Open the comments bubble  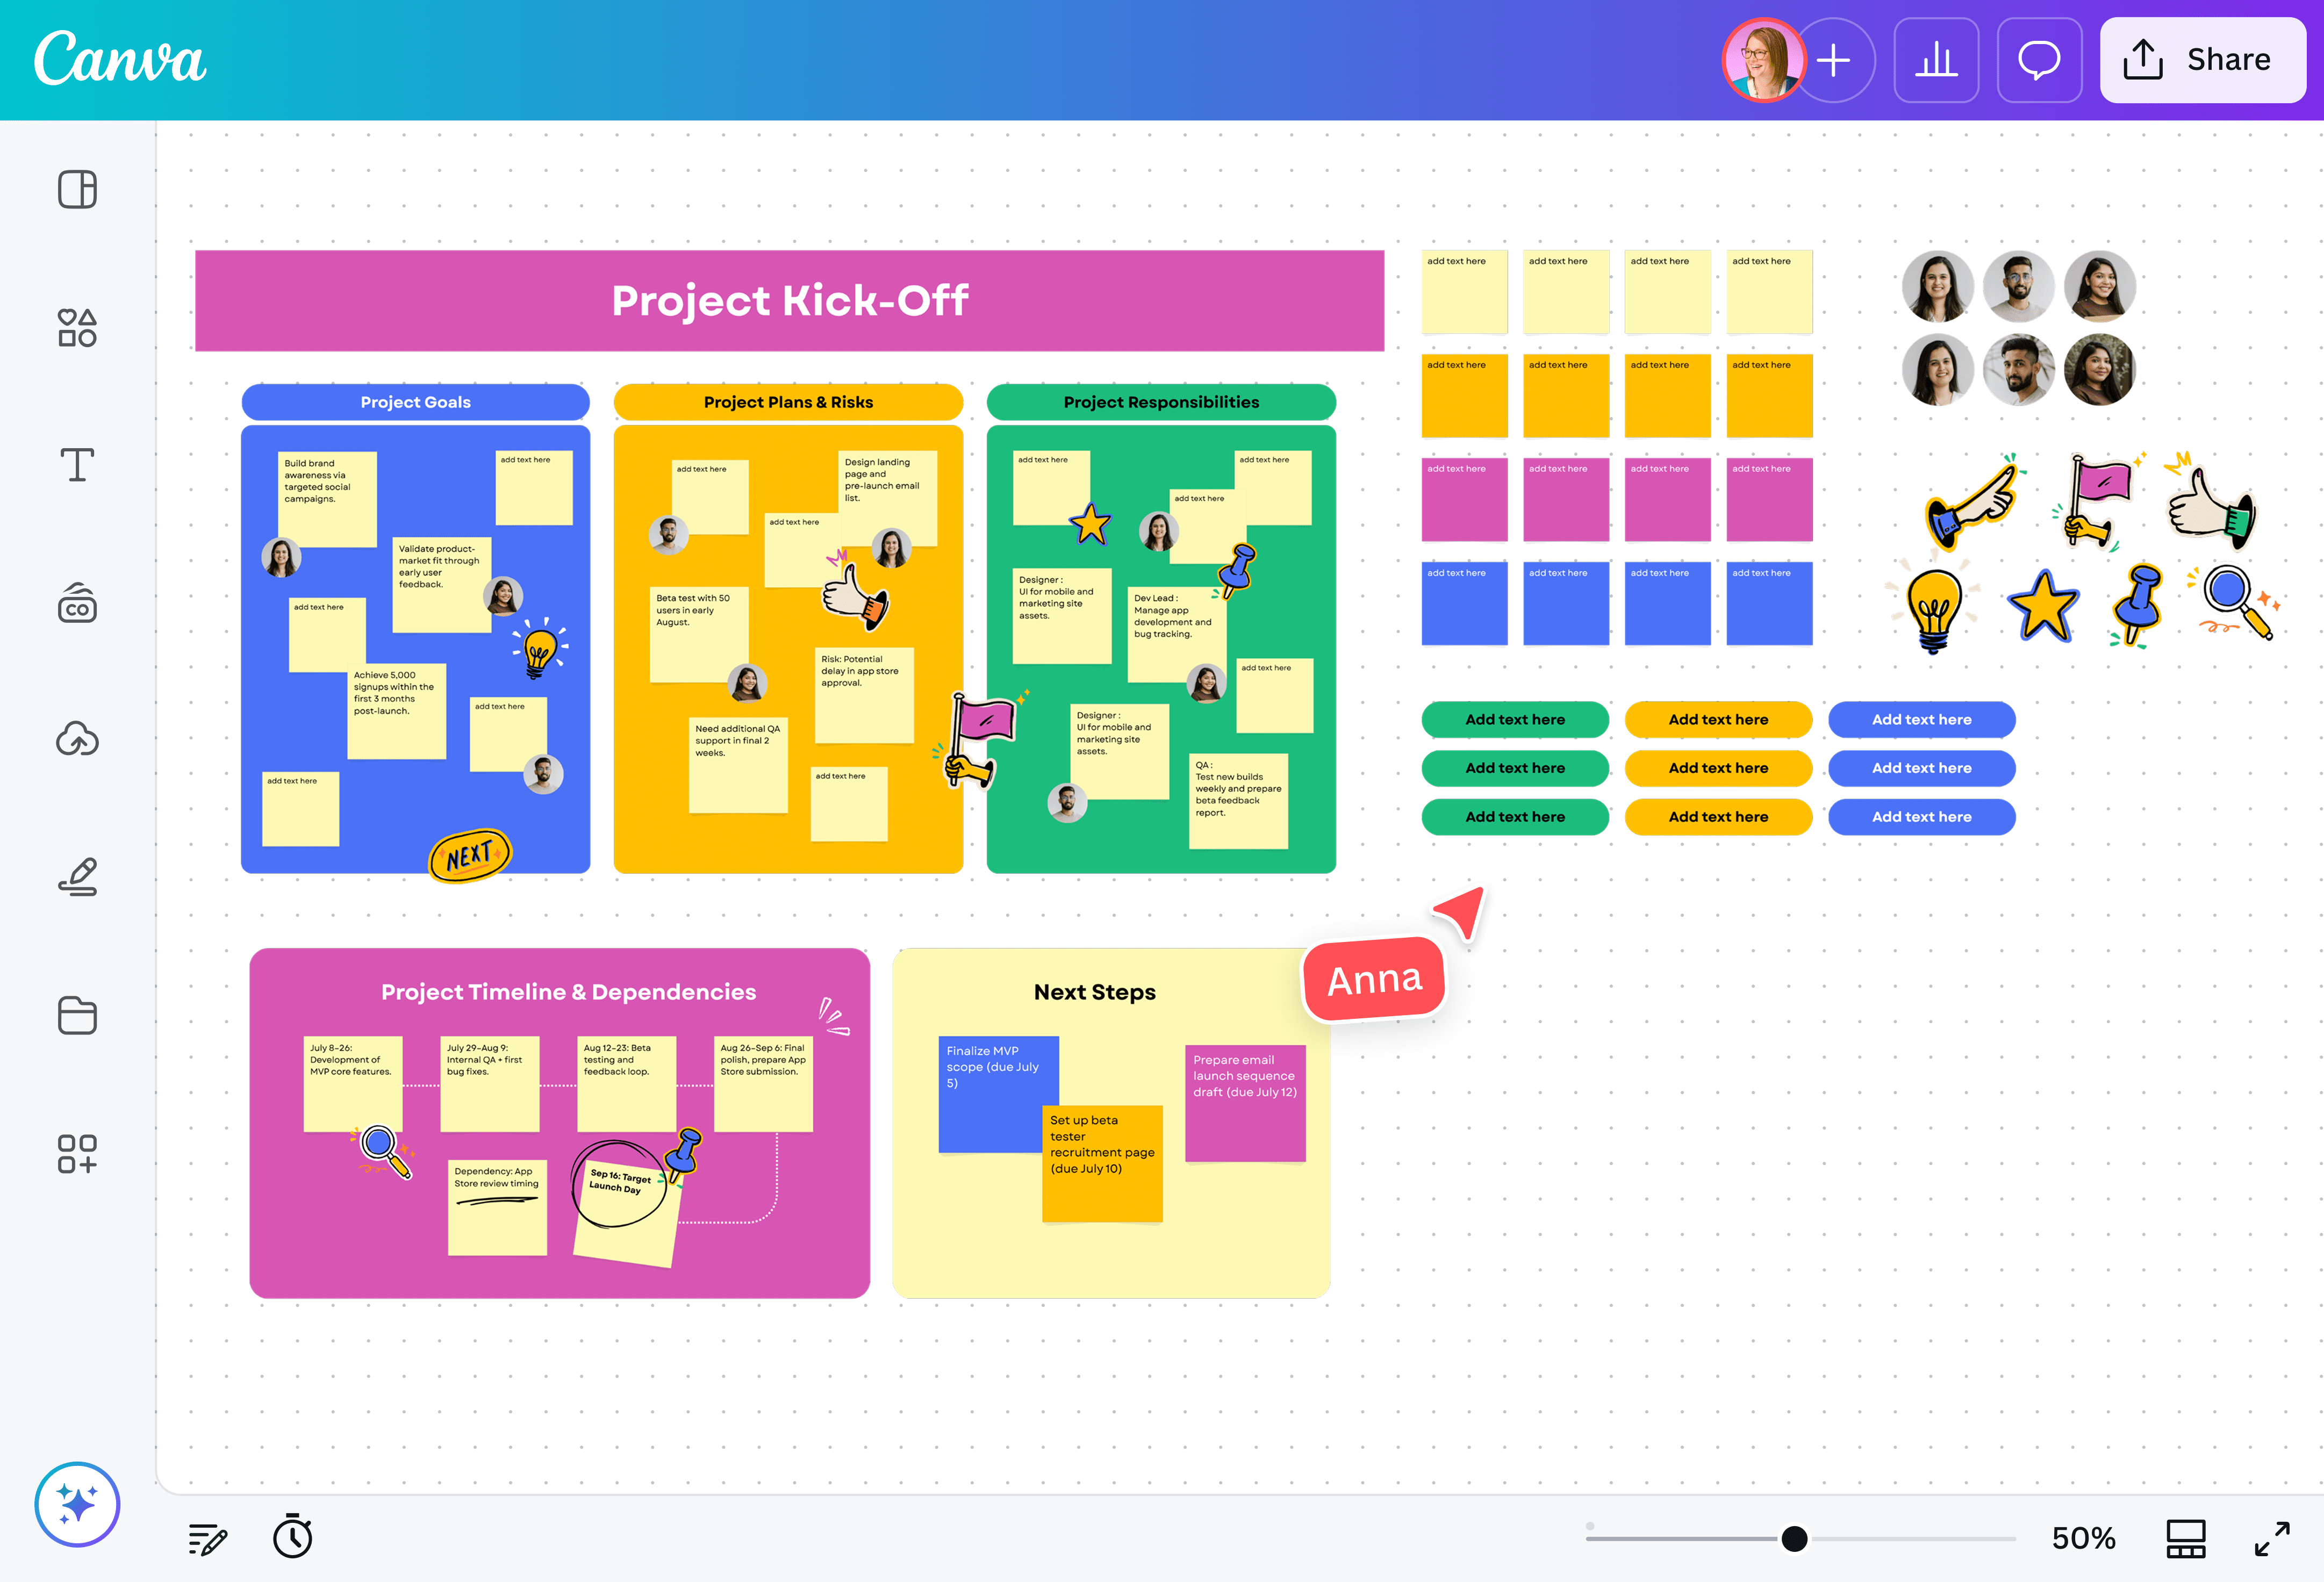[2039, 60]
